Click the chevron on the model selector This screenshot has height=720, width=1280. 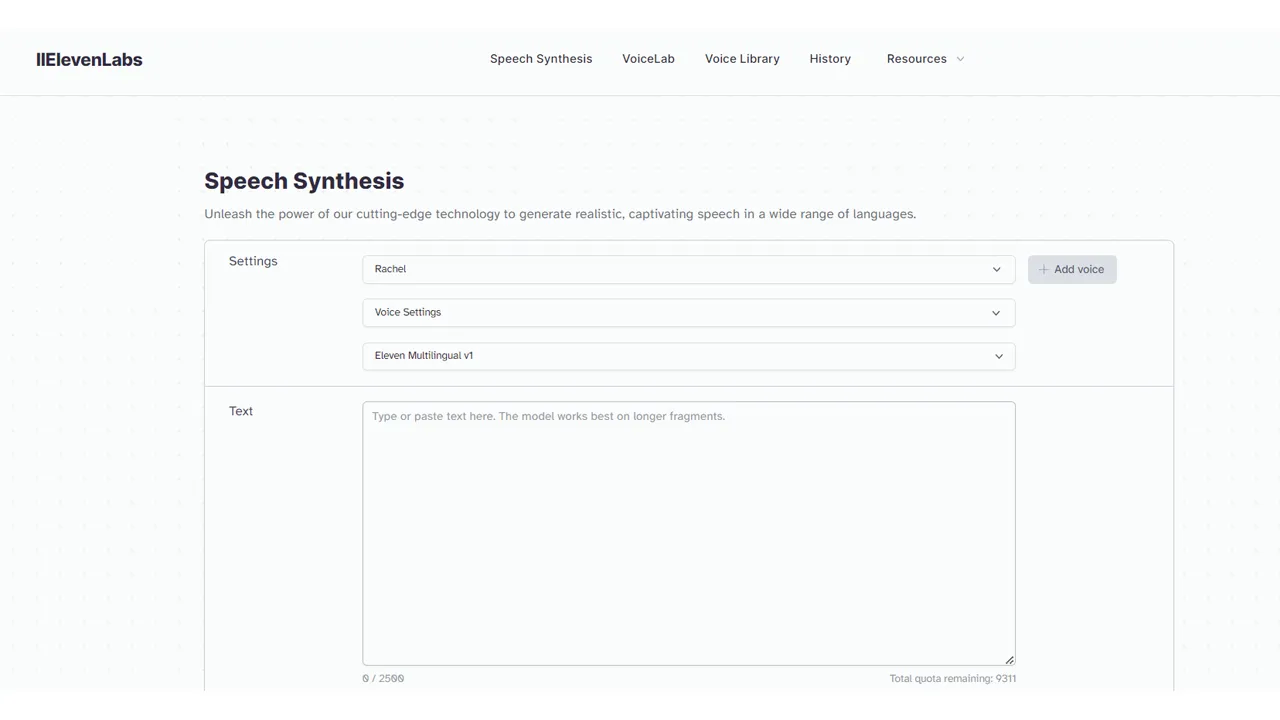998,356
